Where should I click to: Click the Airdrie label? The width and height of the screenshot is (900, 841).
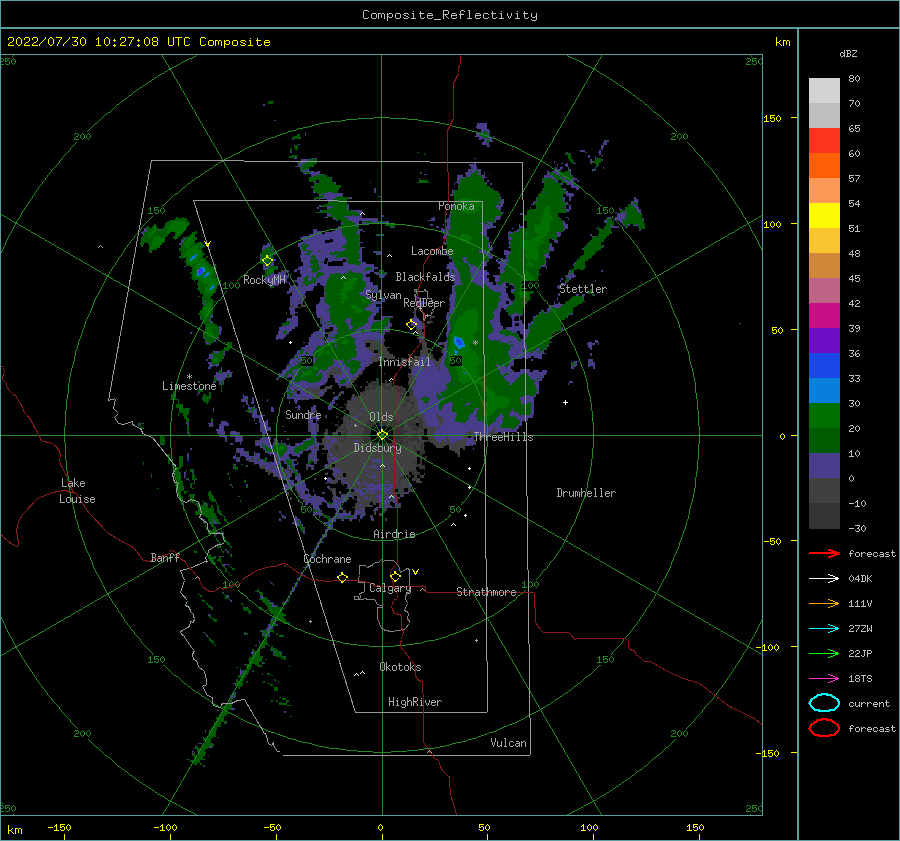tap(394, 534)
